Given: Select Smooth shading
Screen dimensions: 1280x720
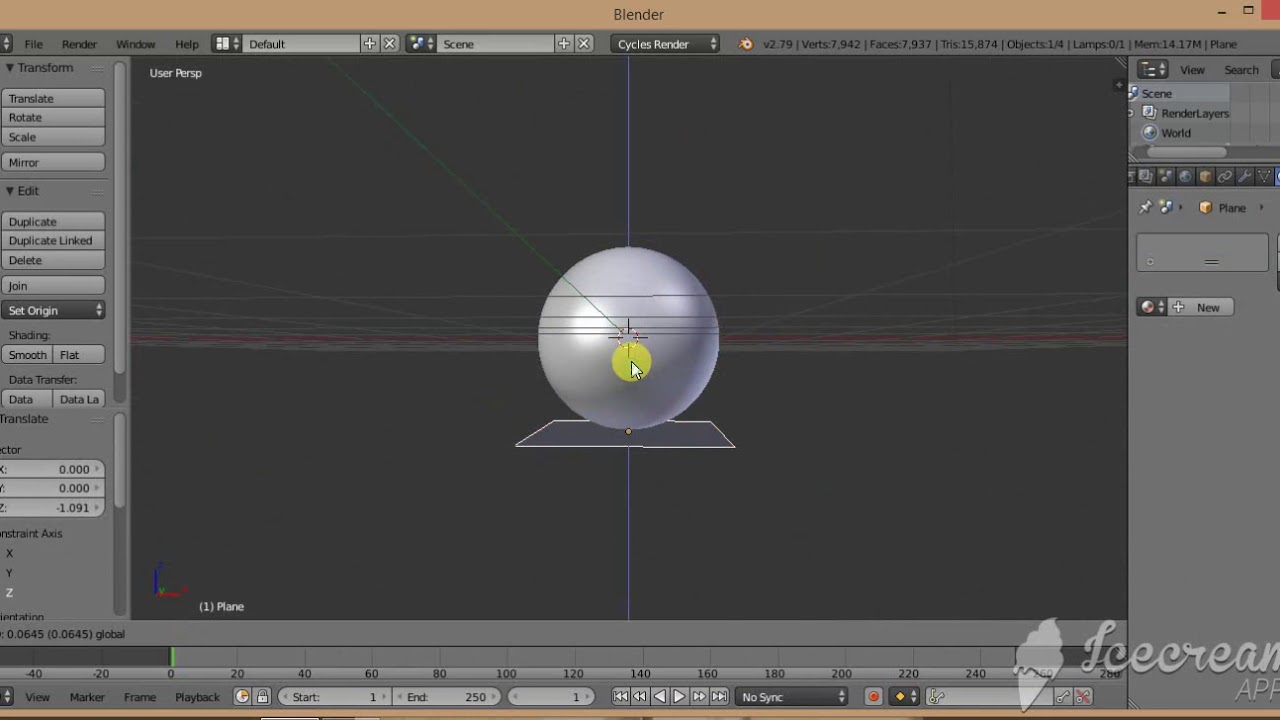Looking at the screenshot, I should coord(27,355).
